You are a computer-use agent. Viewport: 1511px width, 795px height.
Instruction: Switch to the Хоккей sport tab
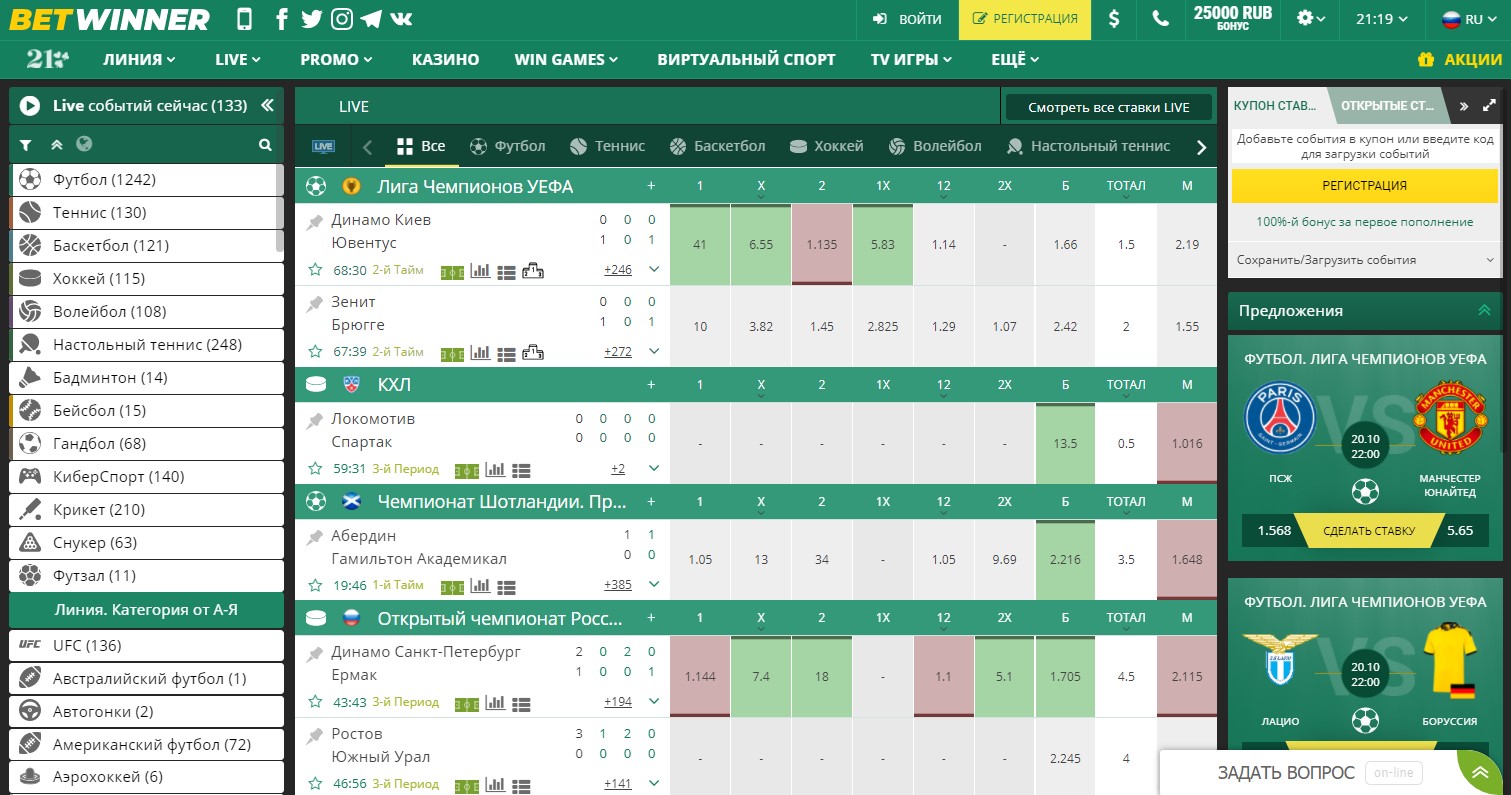click(x=826, y=146)
